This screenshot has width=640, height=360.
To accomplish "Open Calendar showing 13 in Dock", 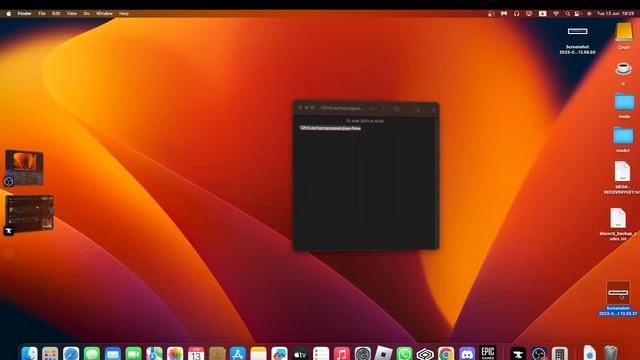I will coord(196,353).
